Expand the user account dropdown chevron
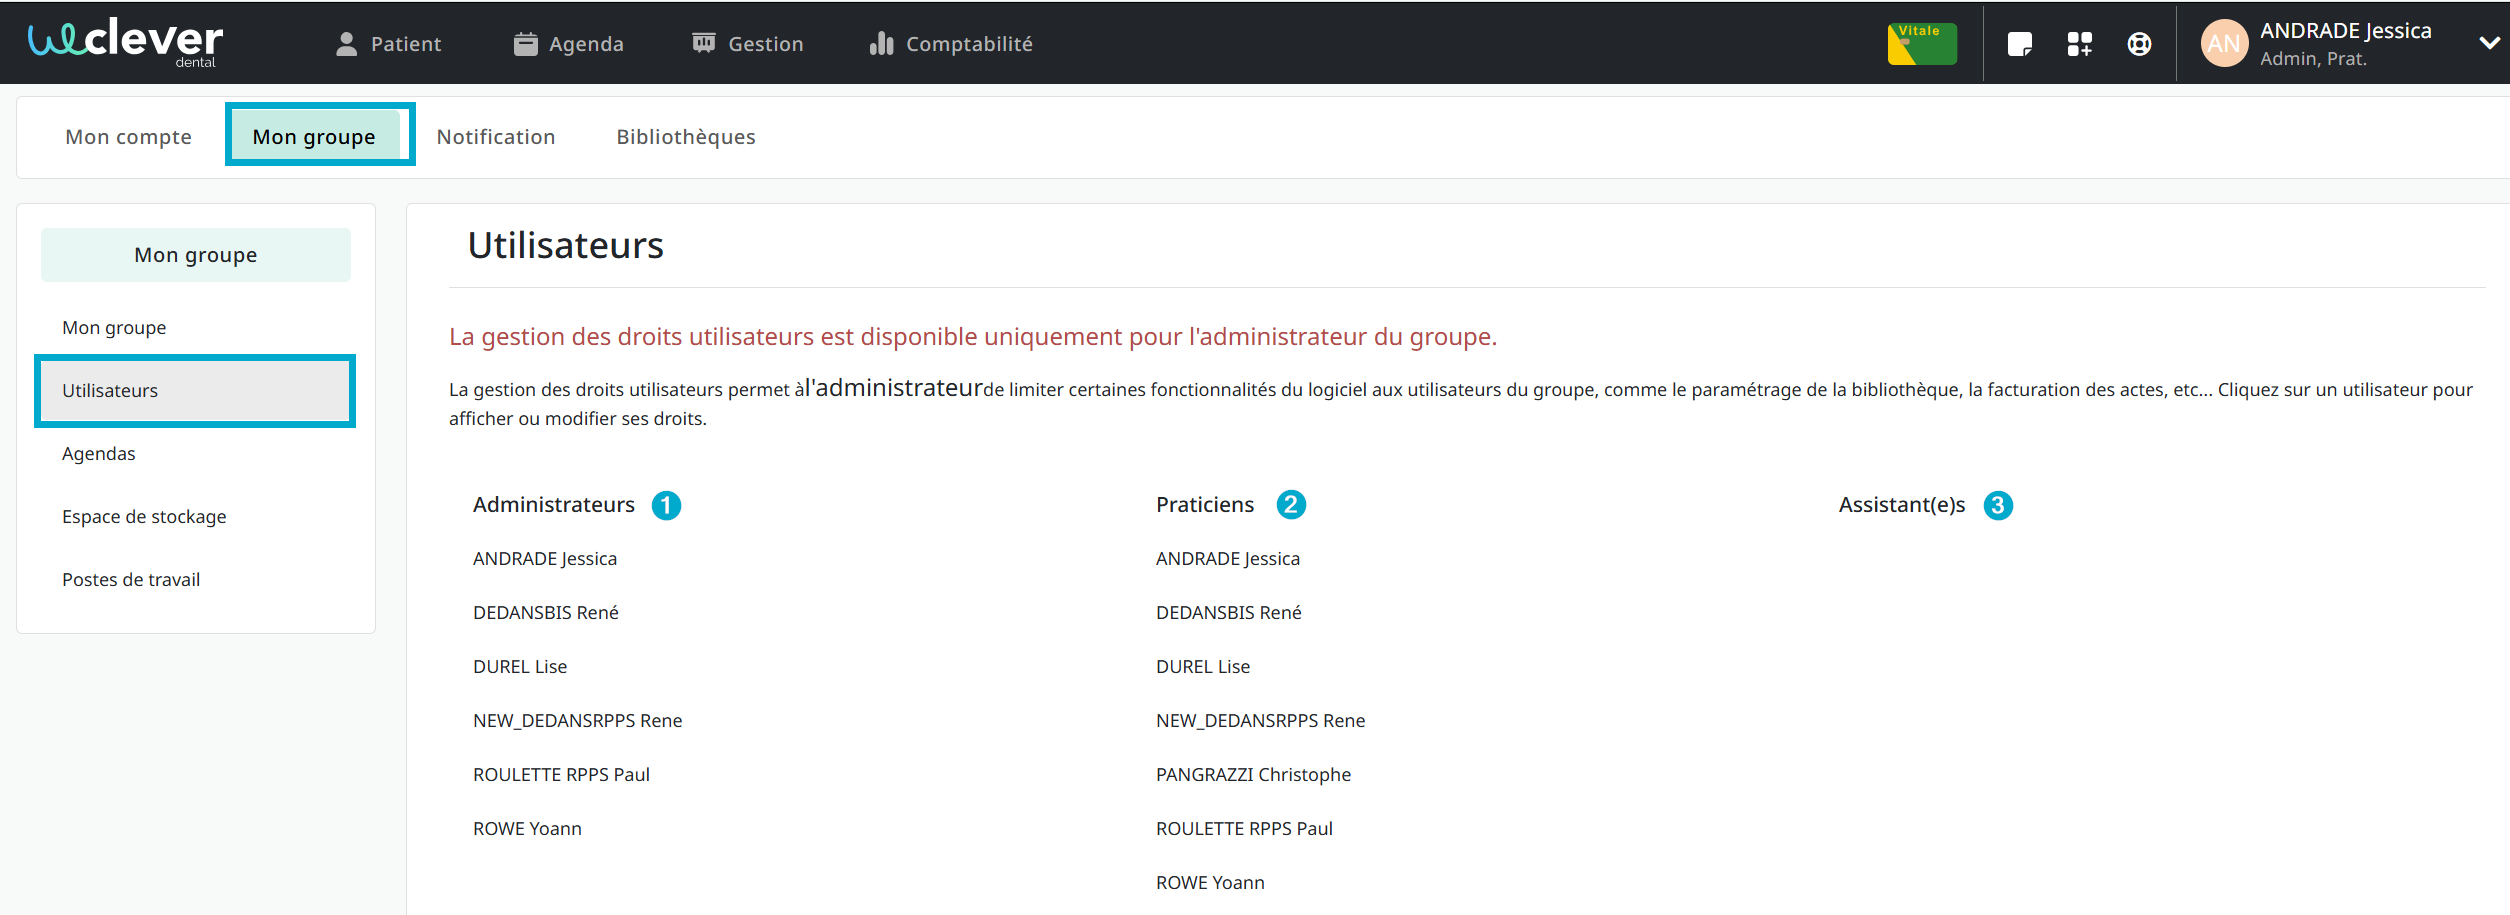Image resolution: width=2510 pixels, height=915 pixels. pos(2488,43)
